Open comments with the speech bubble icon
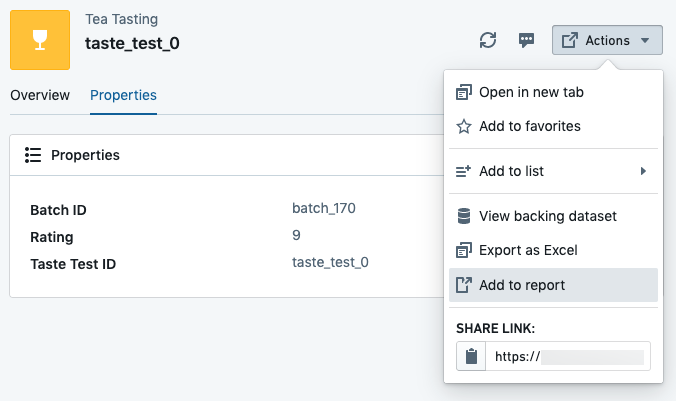 (x=526, y=41)
